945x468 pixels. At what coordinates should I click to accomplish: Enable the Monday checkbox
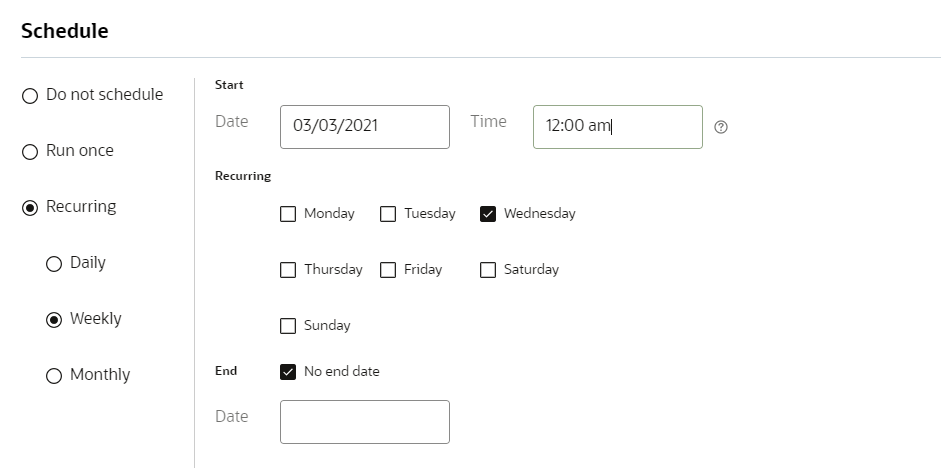coord(288,214)
